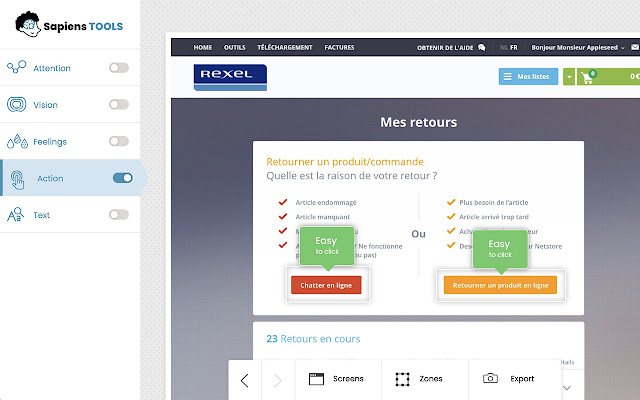
Task: Click the Export camera button
Action: [514, 379]
